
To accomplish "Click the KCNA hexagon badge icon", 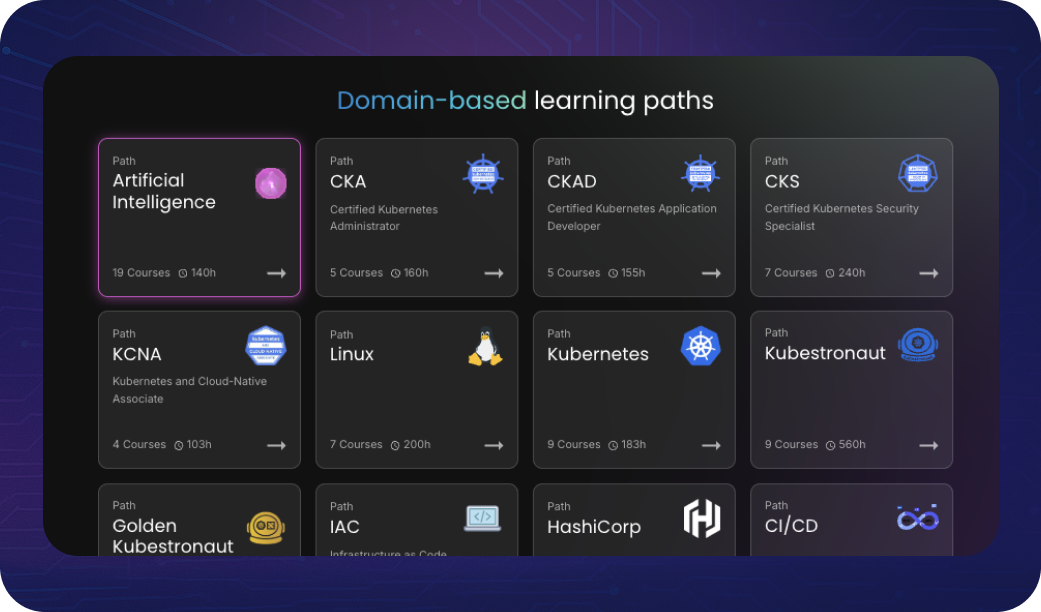I will (x=266, y=346).
